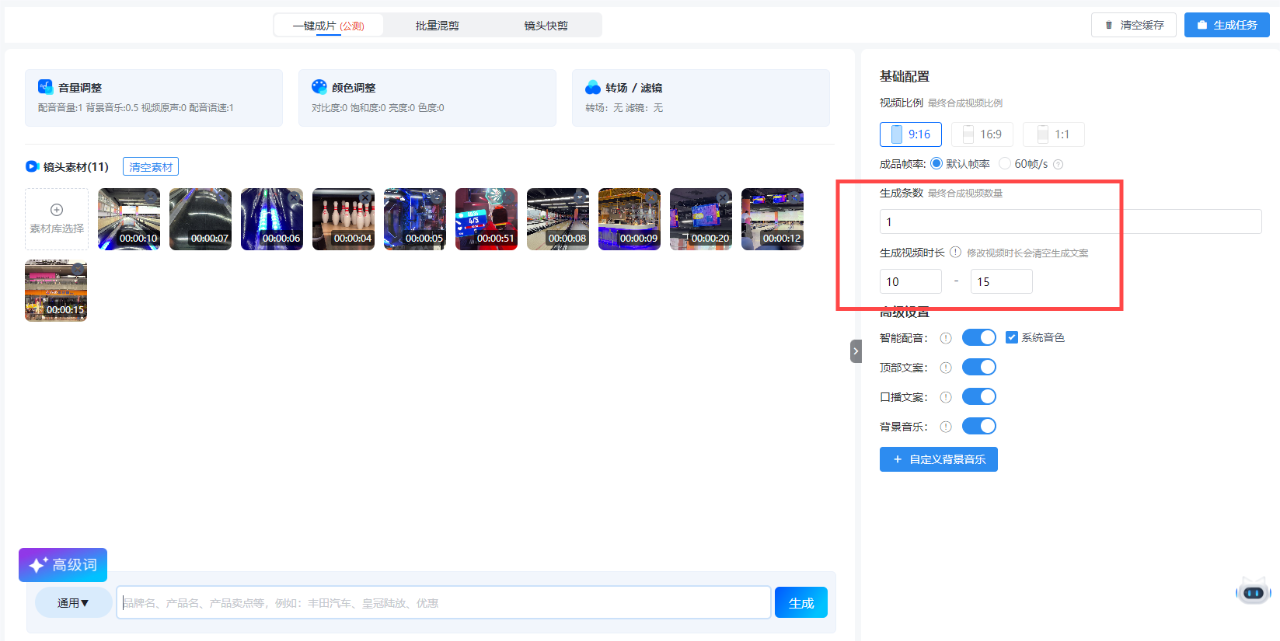Click the 素材库选择 add material tile

(x=57, y=219)
